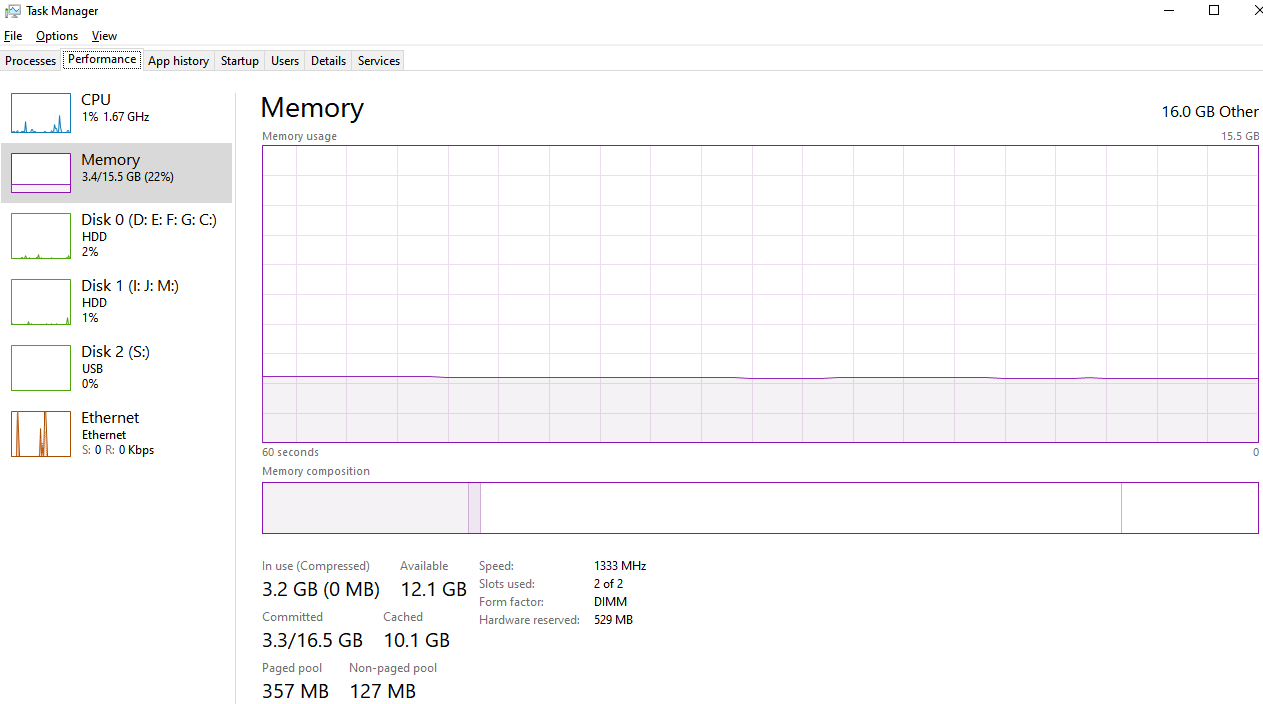The height and width of the screenshot is (704, 1263).
Task: Open the Details tab
Action: point(328,61)
